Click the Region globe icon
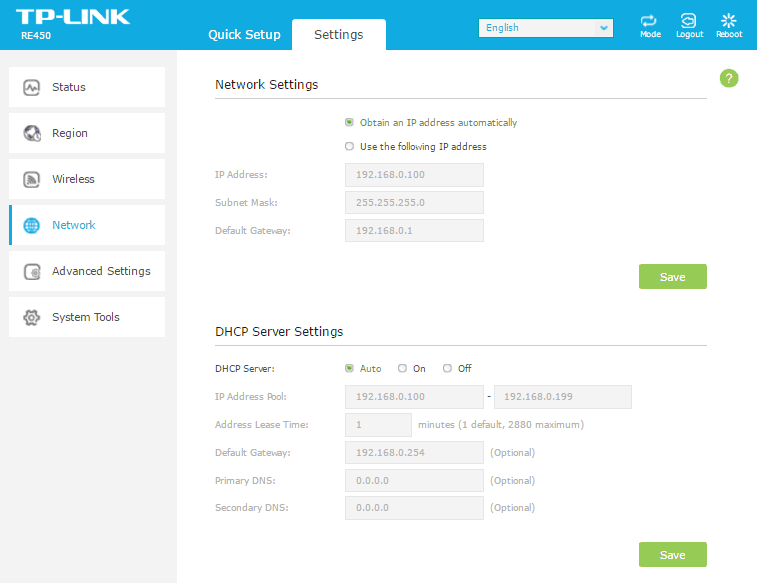757x583 pixels. [32, 133]
